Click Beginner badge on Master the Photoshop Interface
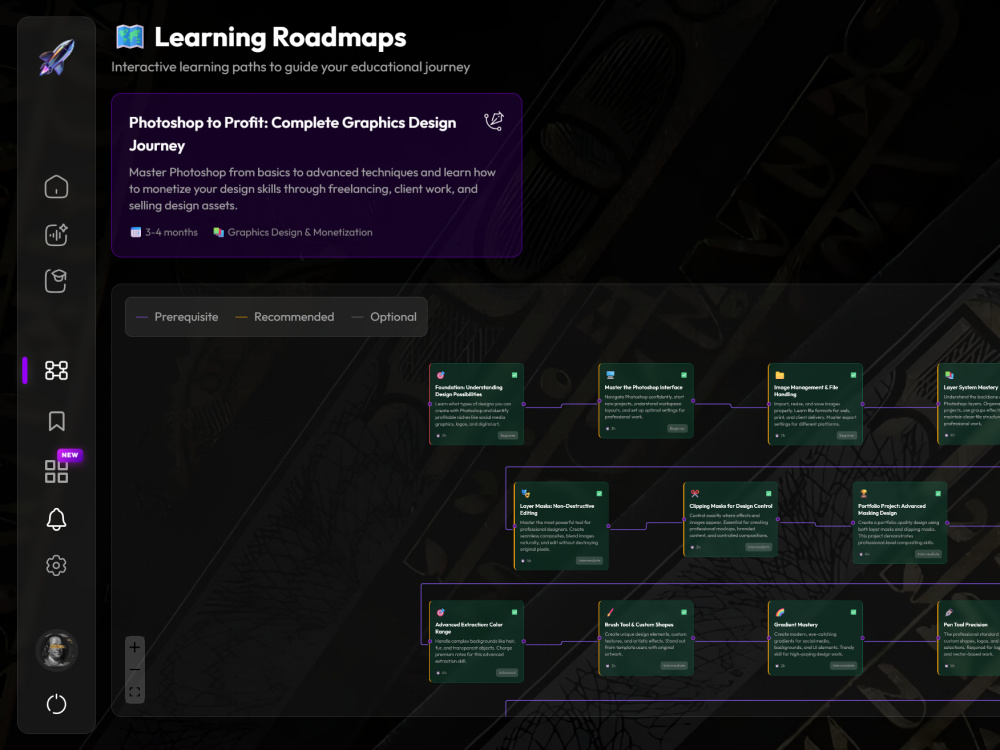This screenshot has height=750, width=1000. (x=677, y=429)
